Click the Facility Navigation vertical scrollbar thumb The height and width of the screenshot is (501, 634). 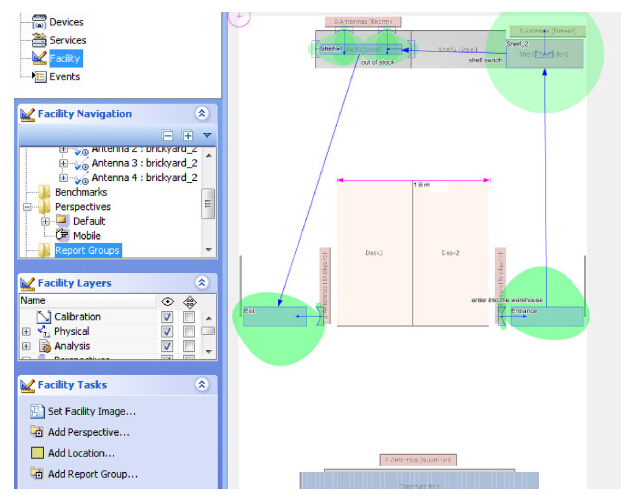click(207, 203)
